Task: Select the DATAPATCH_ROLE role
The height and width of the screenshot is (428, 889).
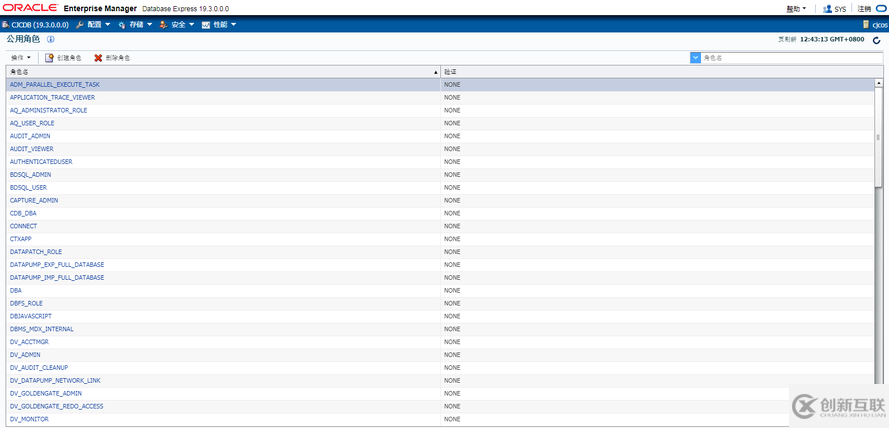Action: pyautogui.click(x=36, y=252)
